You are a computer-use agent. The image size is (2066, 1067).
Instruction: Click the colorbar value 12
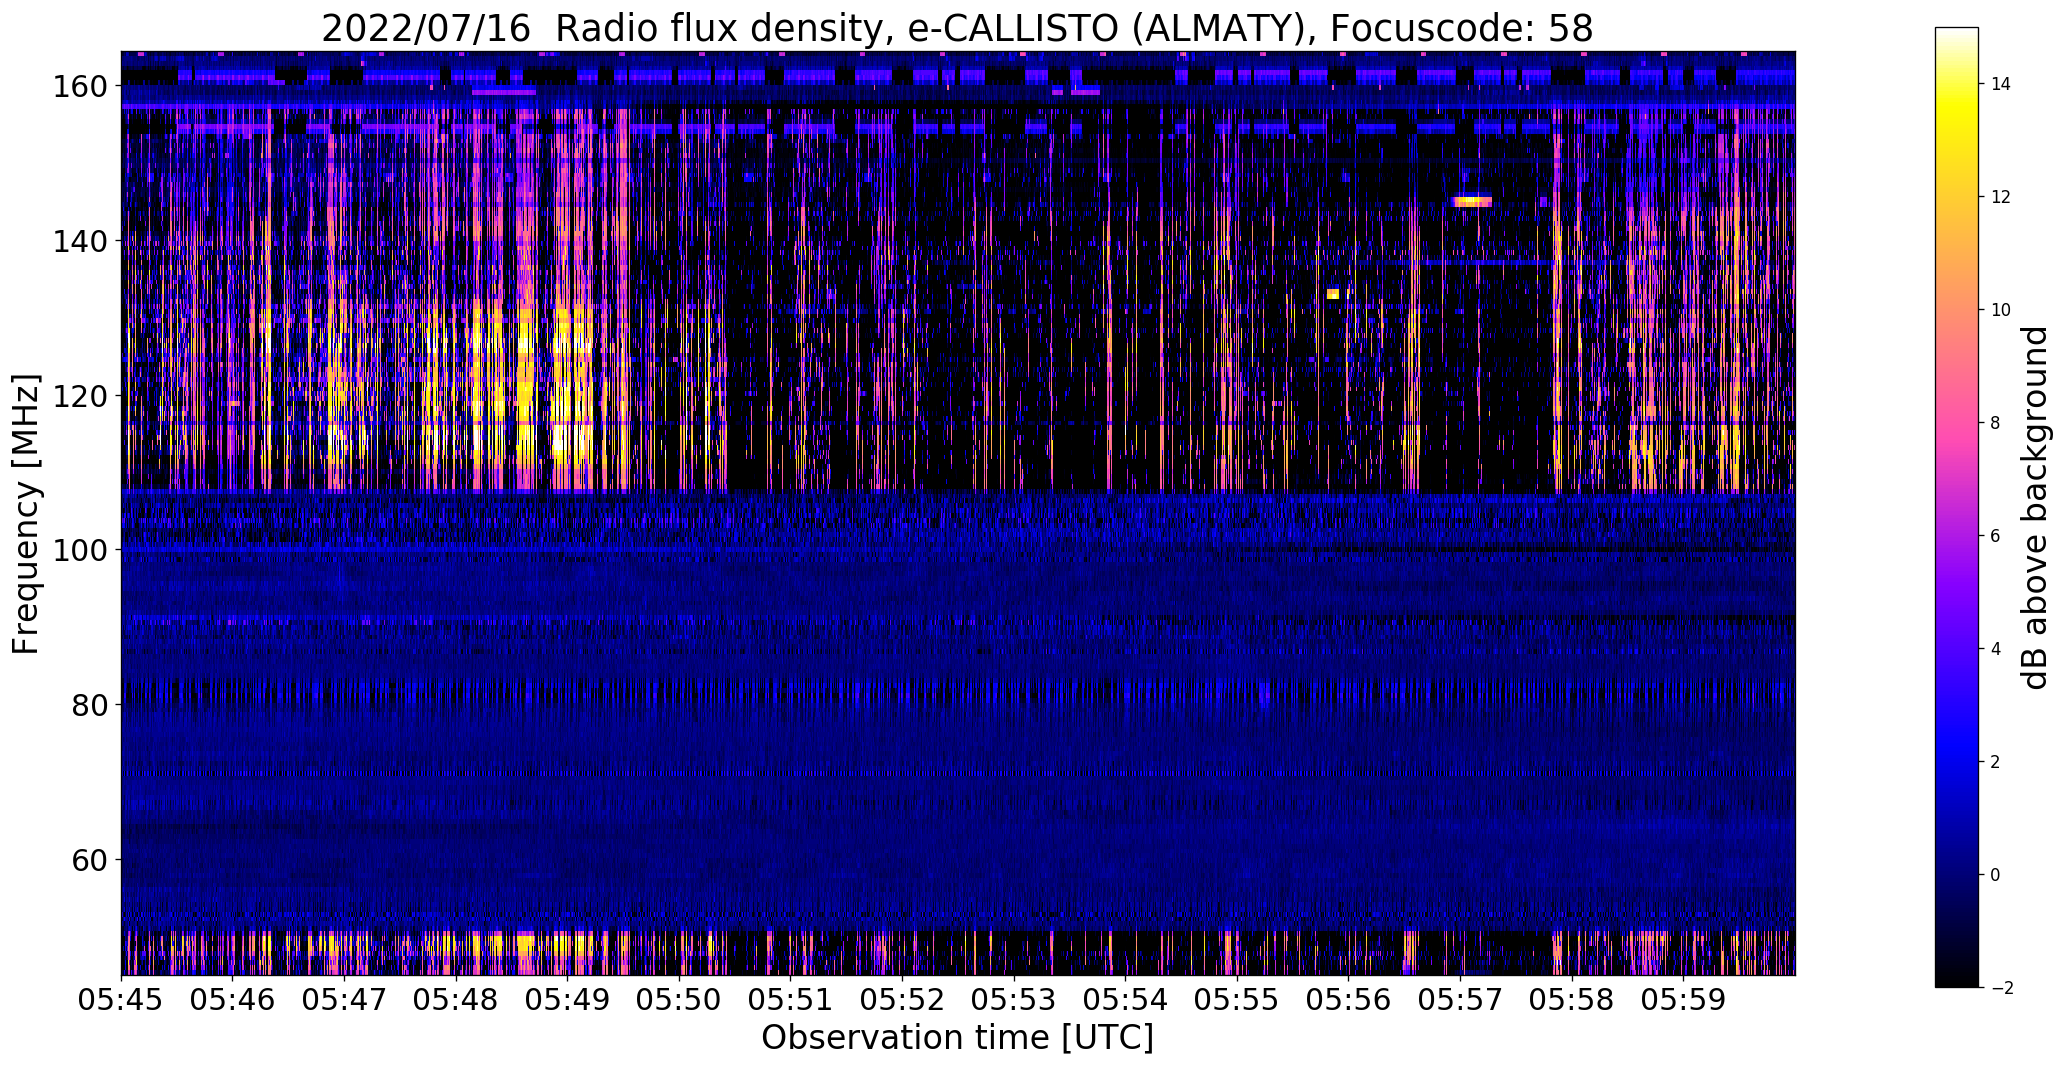(2001, 197)
